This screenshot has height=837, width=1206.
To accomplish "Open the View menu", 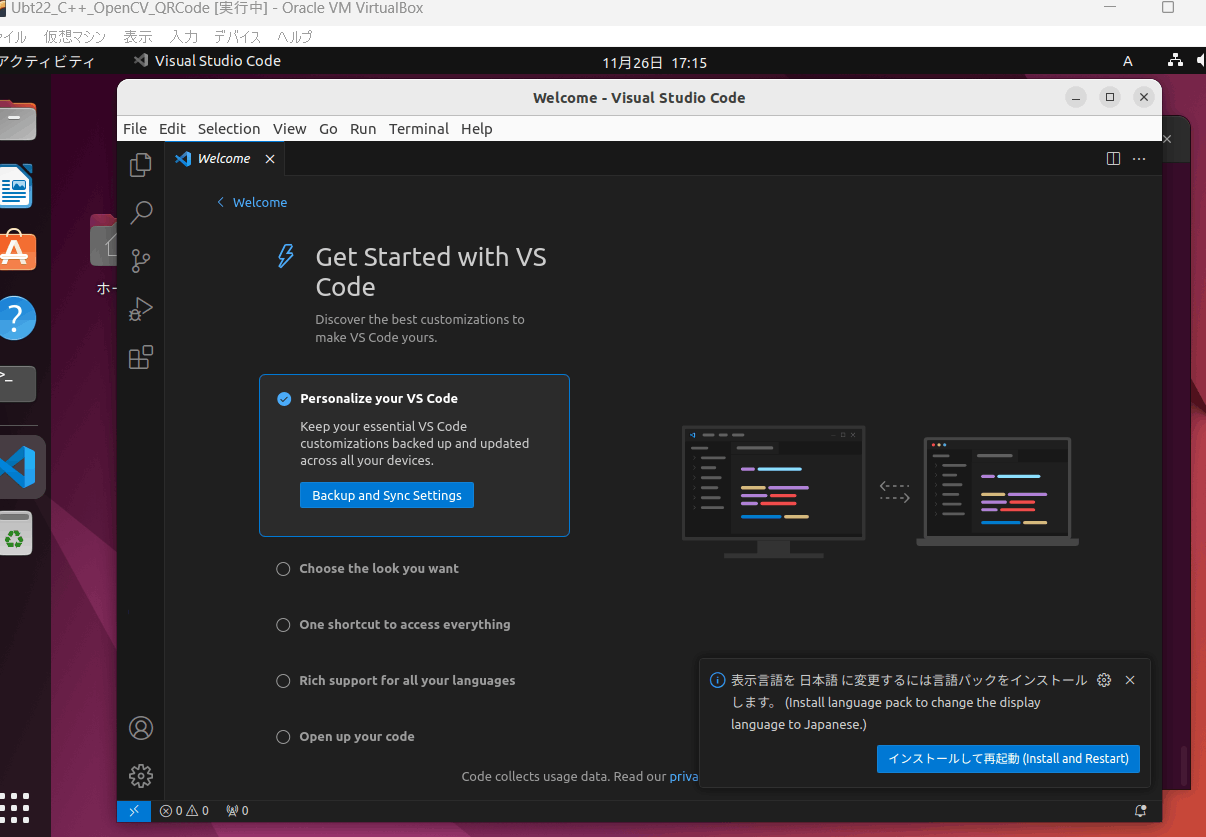I will click(x=290, y=129).
